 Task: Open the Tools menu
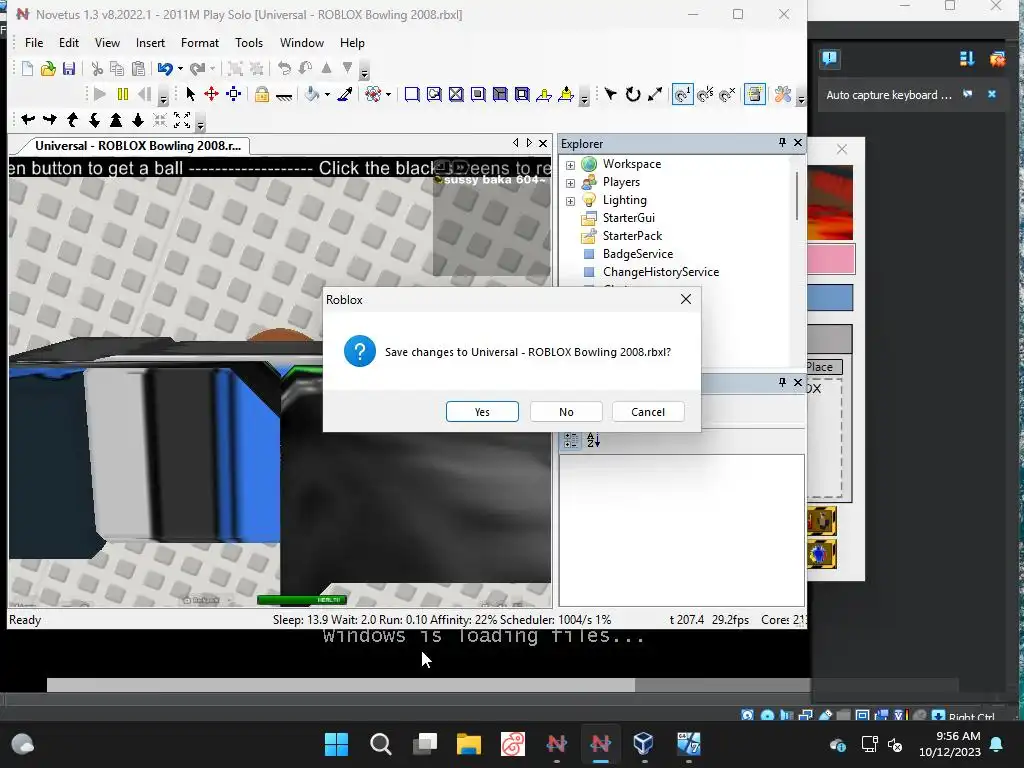click(249, 42)
